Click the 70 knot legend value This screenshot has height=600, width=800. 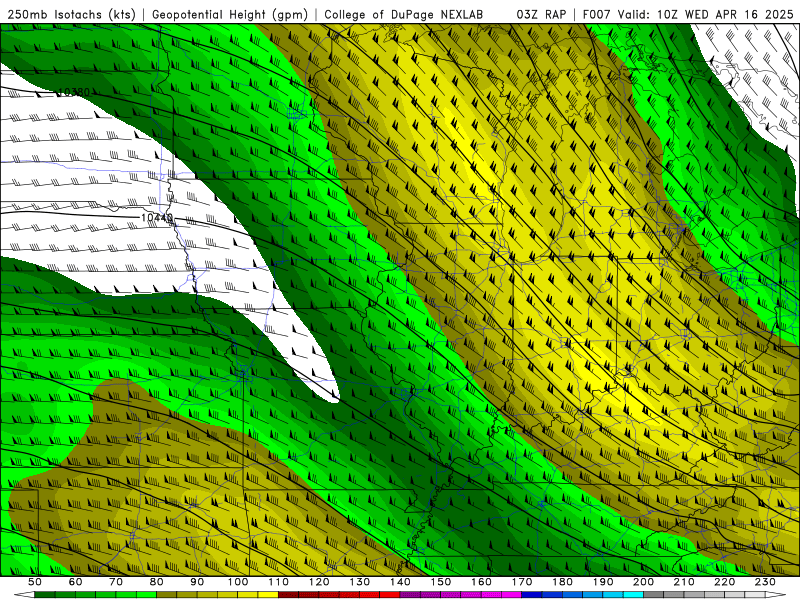116,582
